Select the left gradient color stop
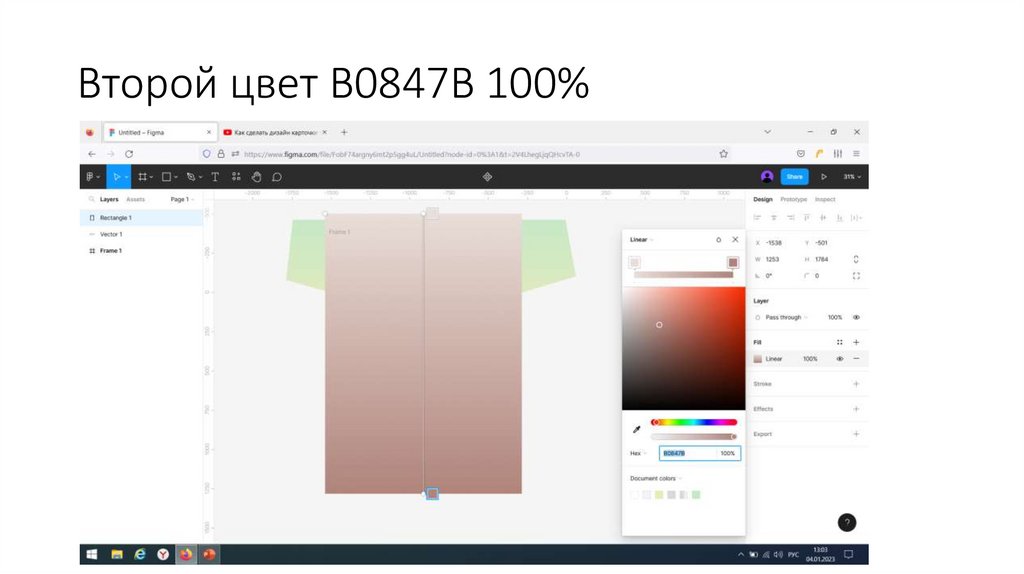 tap(634, 263)
